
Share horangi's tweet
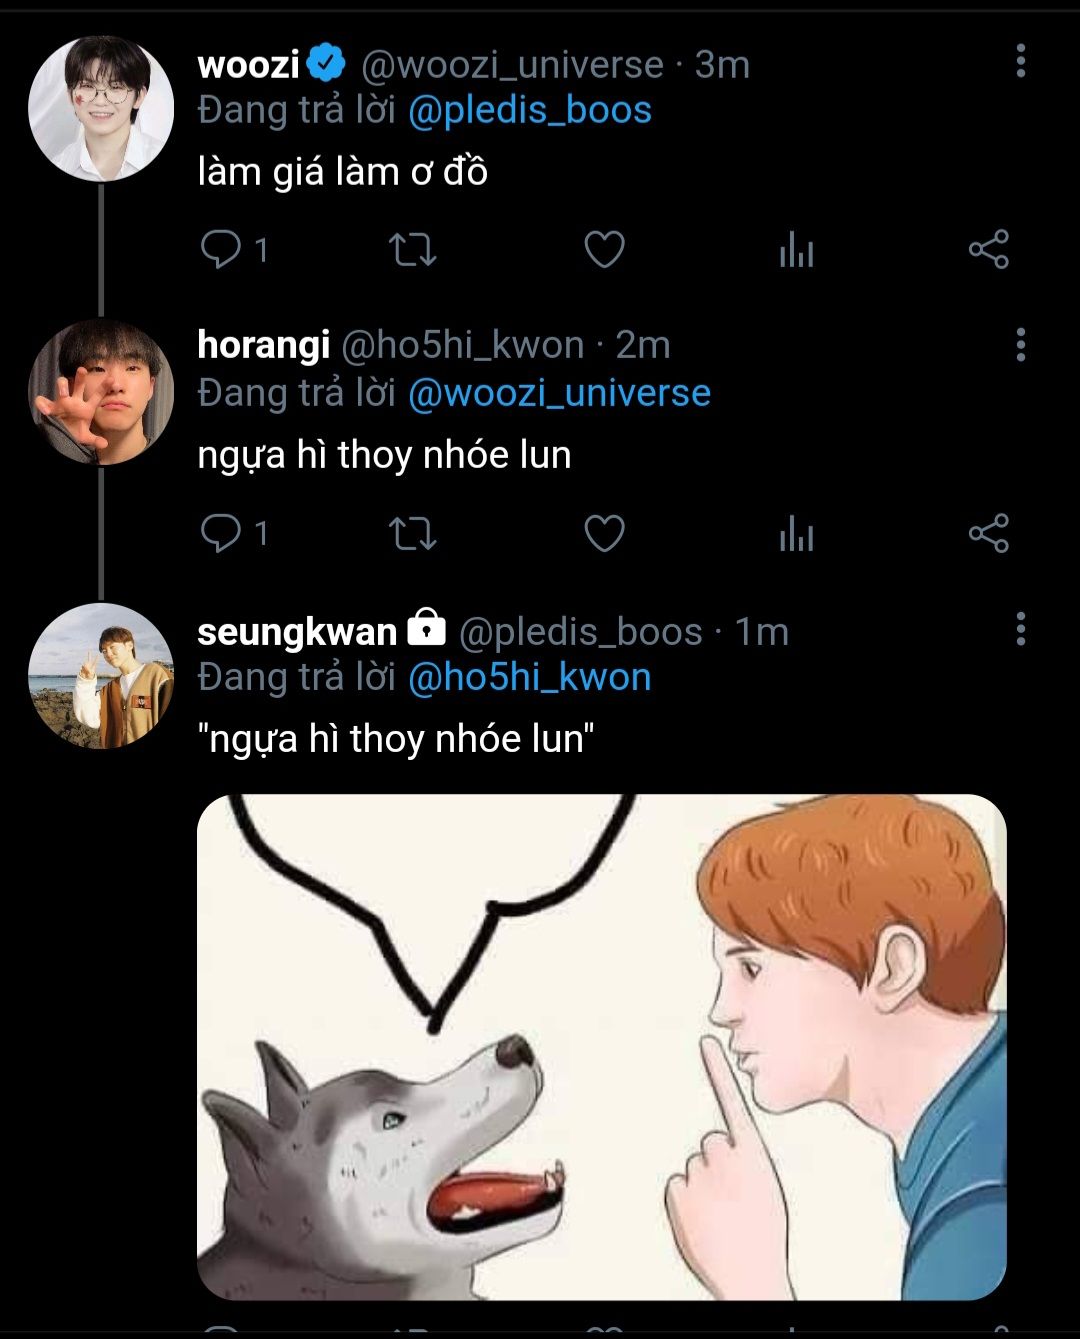click(x=988, y=533)
